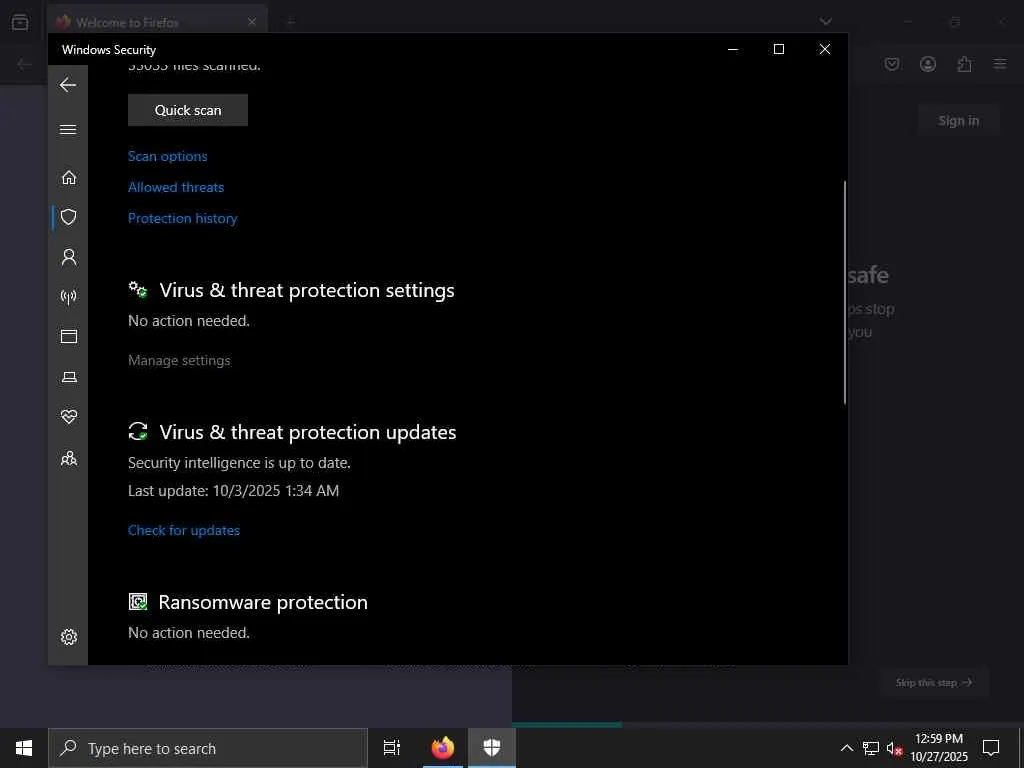
Task: Open Device performance & health heart icon
Action: pyautogui.click(x=69, y=417)
